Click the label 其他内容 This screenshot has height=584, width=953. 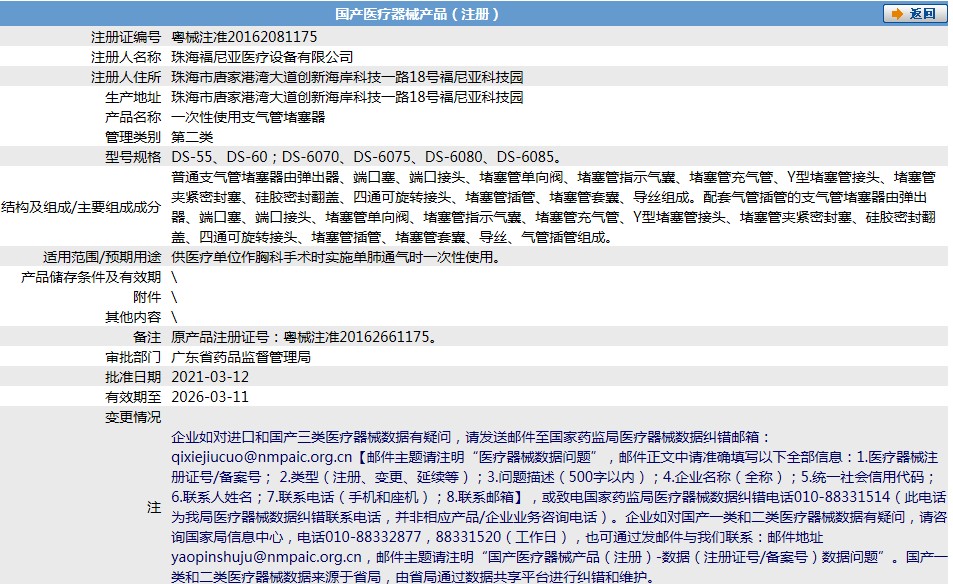click(133, 317)
